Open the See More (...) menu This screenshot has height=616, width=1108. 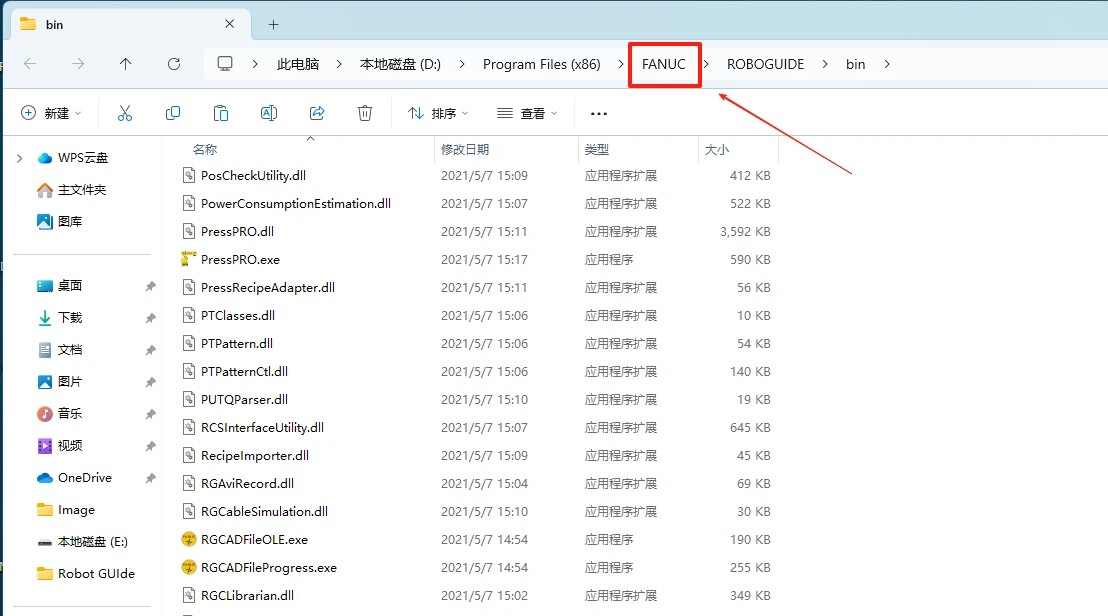click(598, 113)
